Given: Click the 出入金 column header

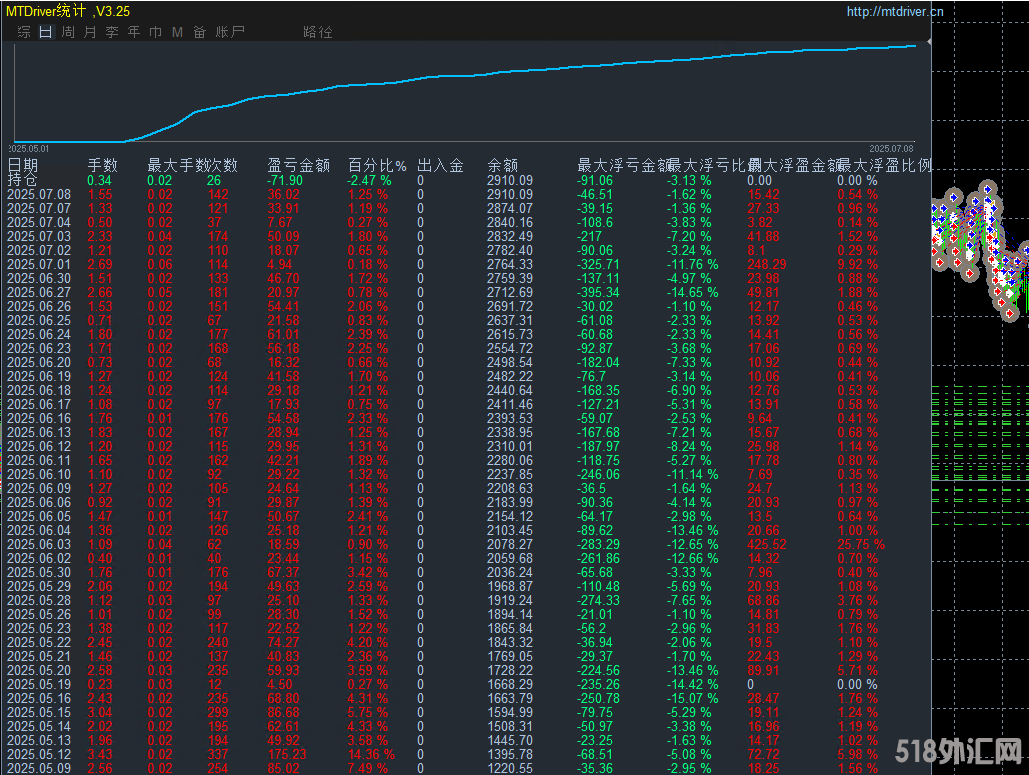Looking at the screenshot, I should point(440,165).
